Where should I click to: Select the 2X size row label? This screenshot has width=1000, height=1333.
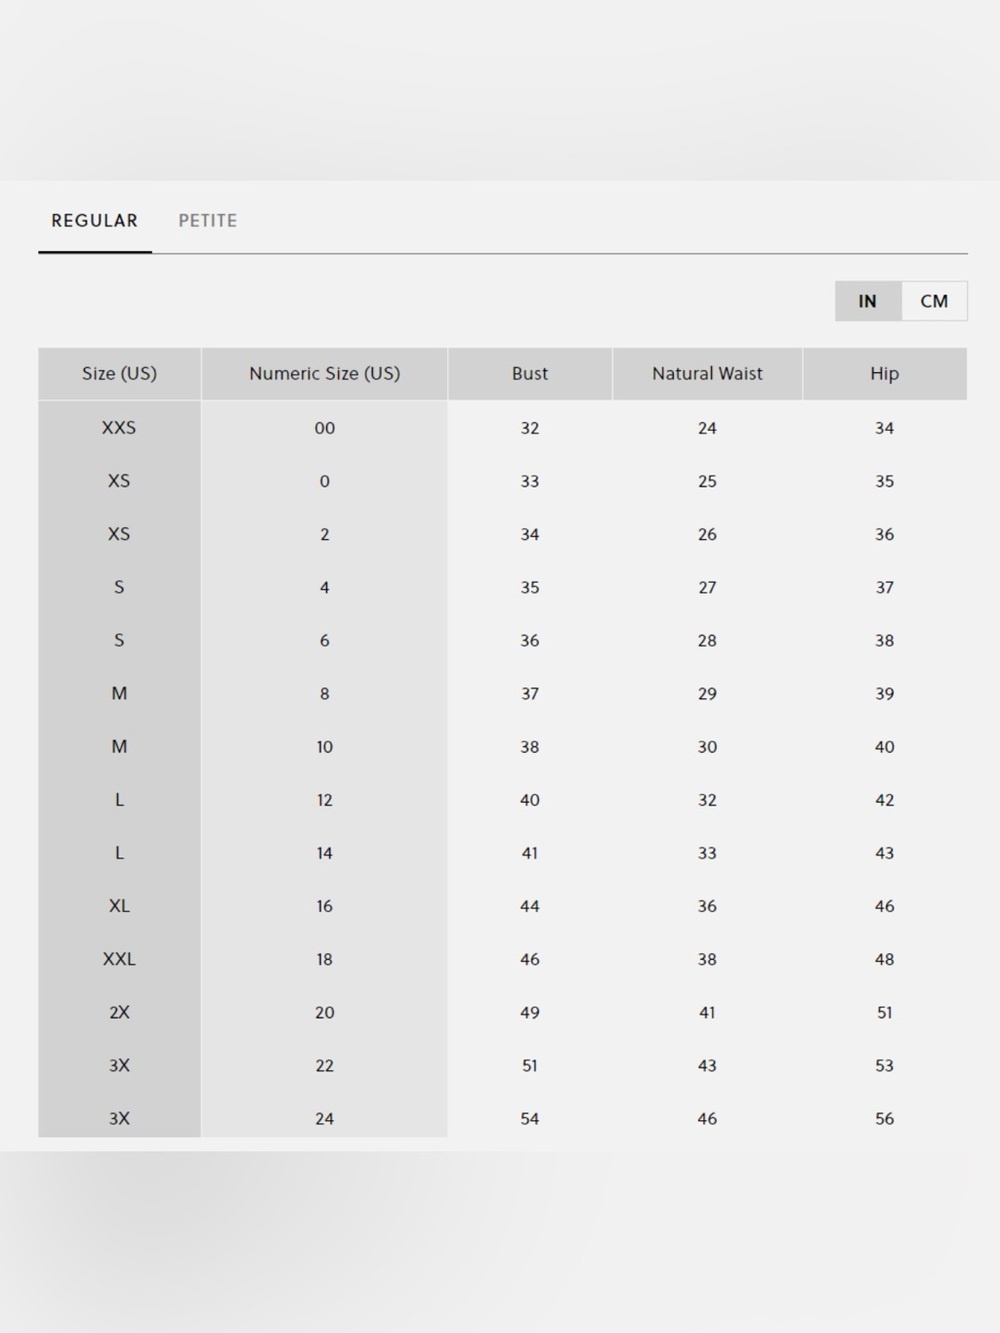pos(119,1012)
